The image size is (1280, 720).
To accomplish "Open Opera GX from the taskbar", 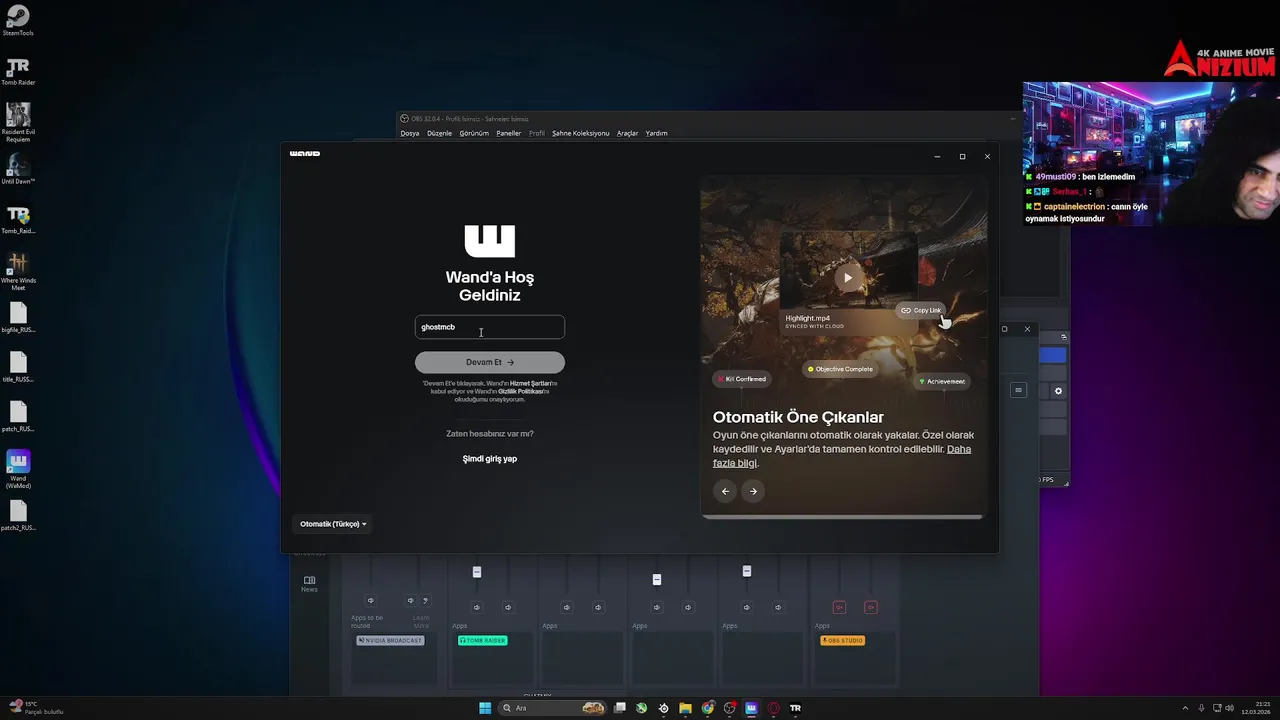I will 773,708.
